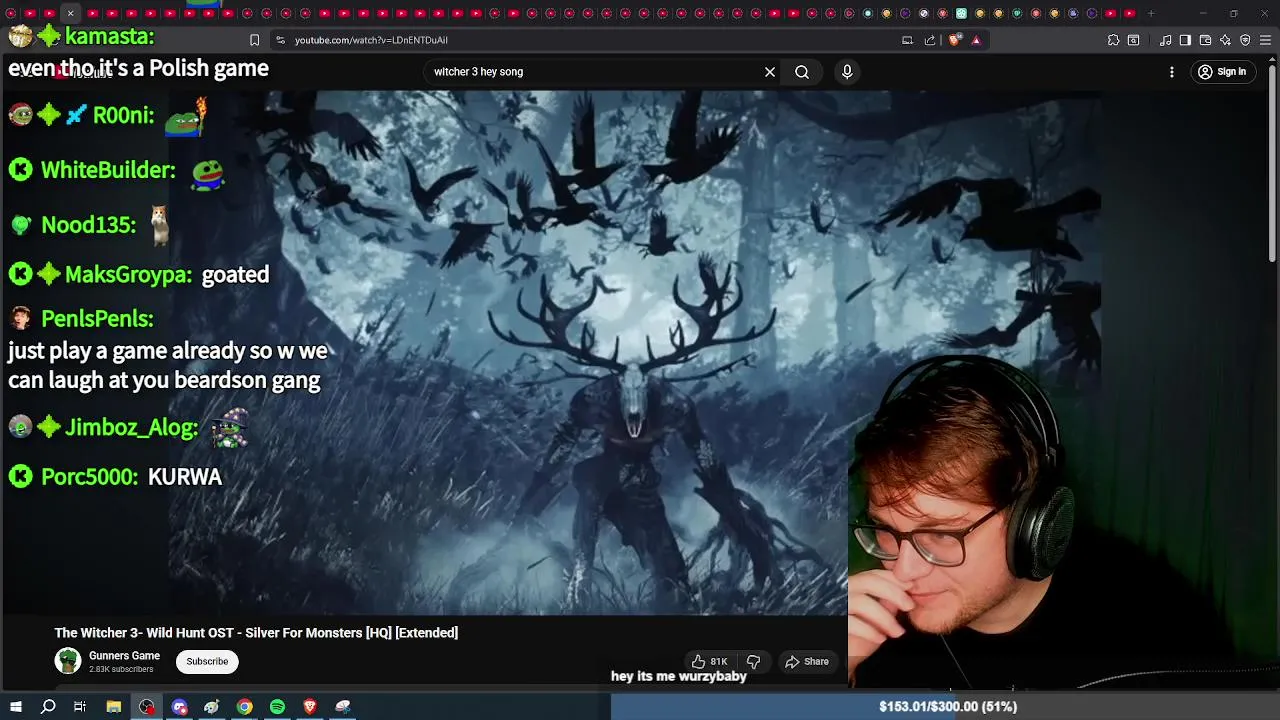Open the Brave VPN shield icon

(x=1245, y=40)
